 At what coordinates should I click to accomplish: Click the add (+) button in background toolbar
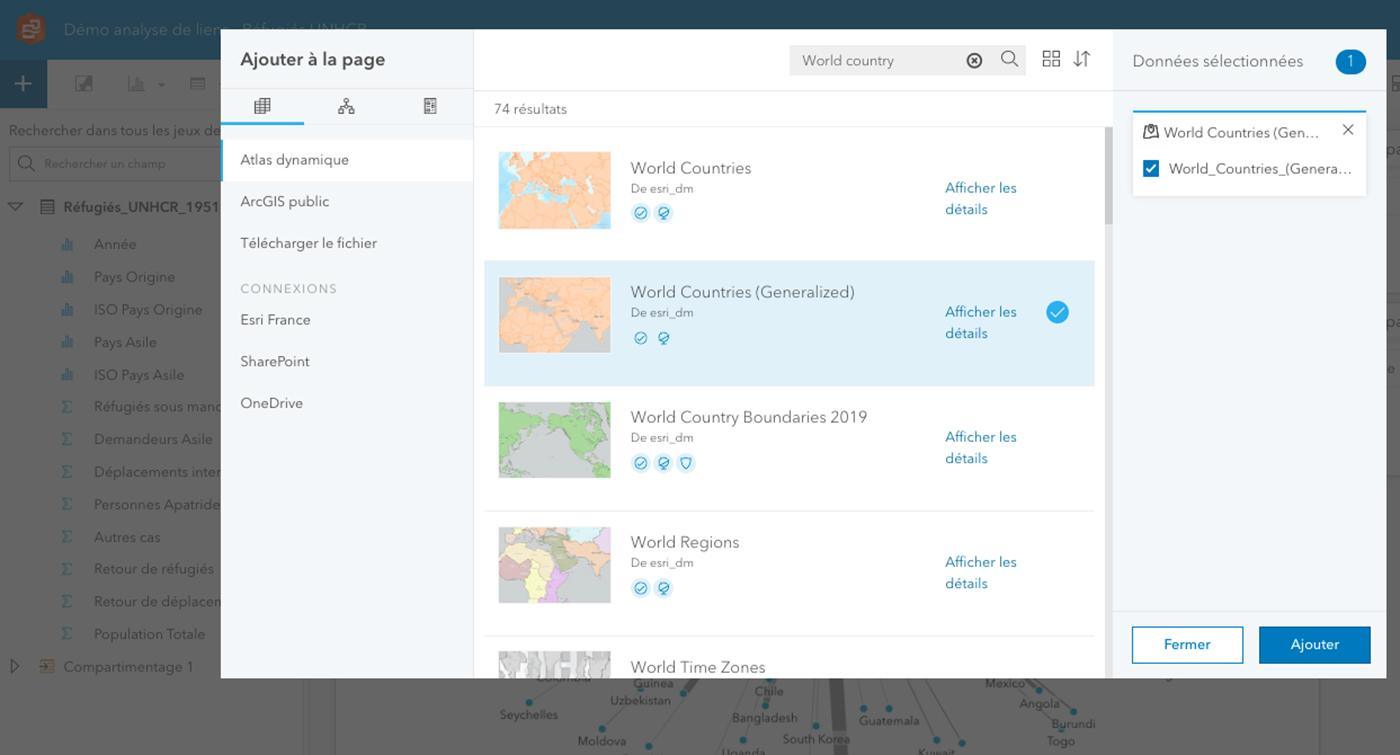click(x=23, y=84)
